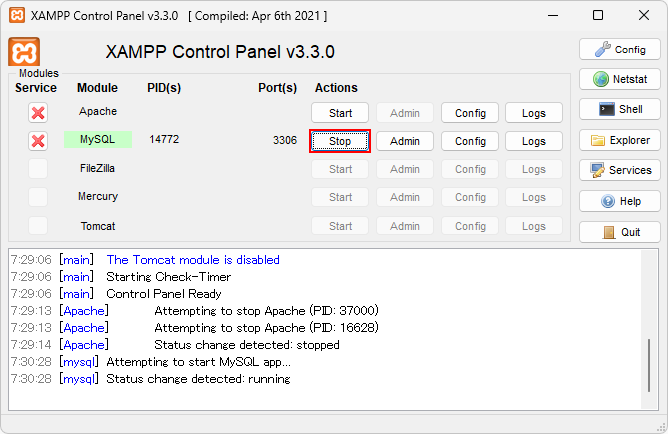Click the Mercury Admin button
668x434 pixels.
point(405,197)
